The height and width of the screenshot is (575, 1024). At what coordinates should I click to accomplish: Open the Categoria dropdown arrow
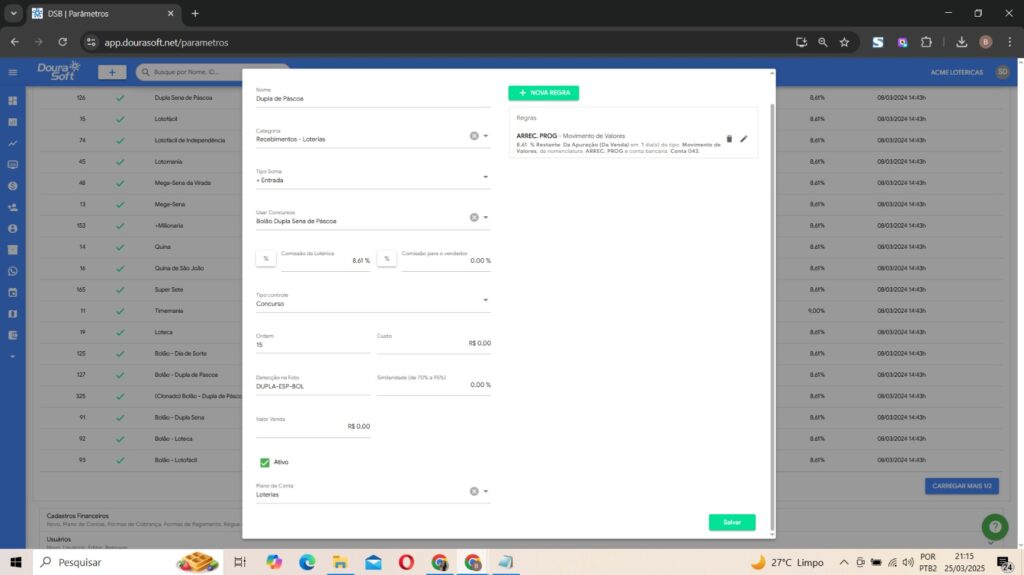click(x=486, y=136)
